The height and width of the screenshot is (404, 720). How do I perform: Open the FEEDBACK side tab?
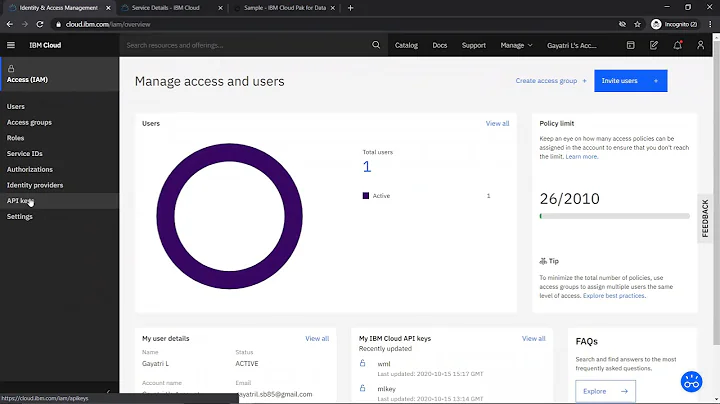(705, 219)
